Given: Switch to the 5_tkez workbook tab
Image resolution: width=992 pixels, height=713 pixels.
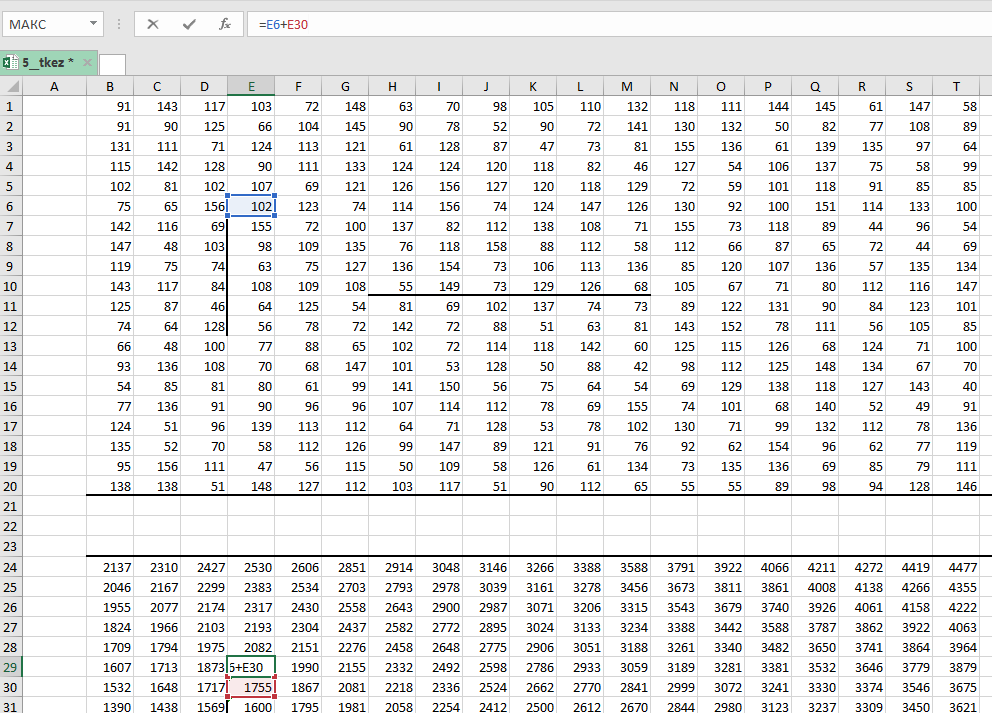Looking at the screenshot, I should pos(47,63).
